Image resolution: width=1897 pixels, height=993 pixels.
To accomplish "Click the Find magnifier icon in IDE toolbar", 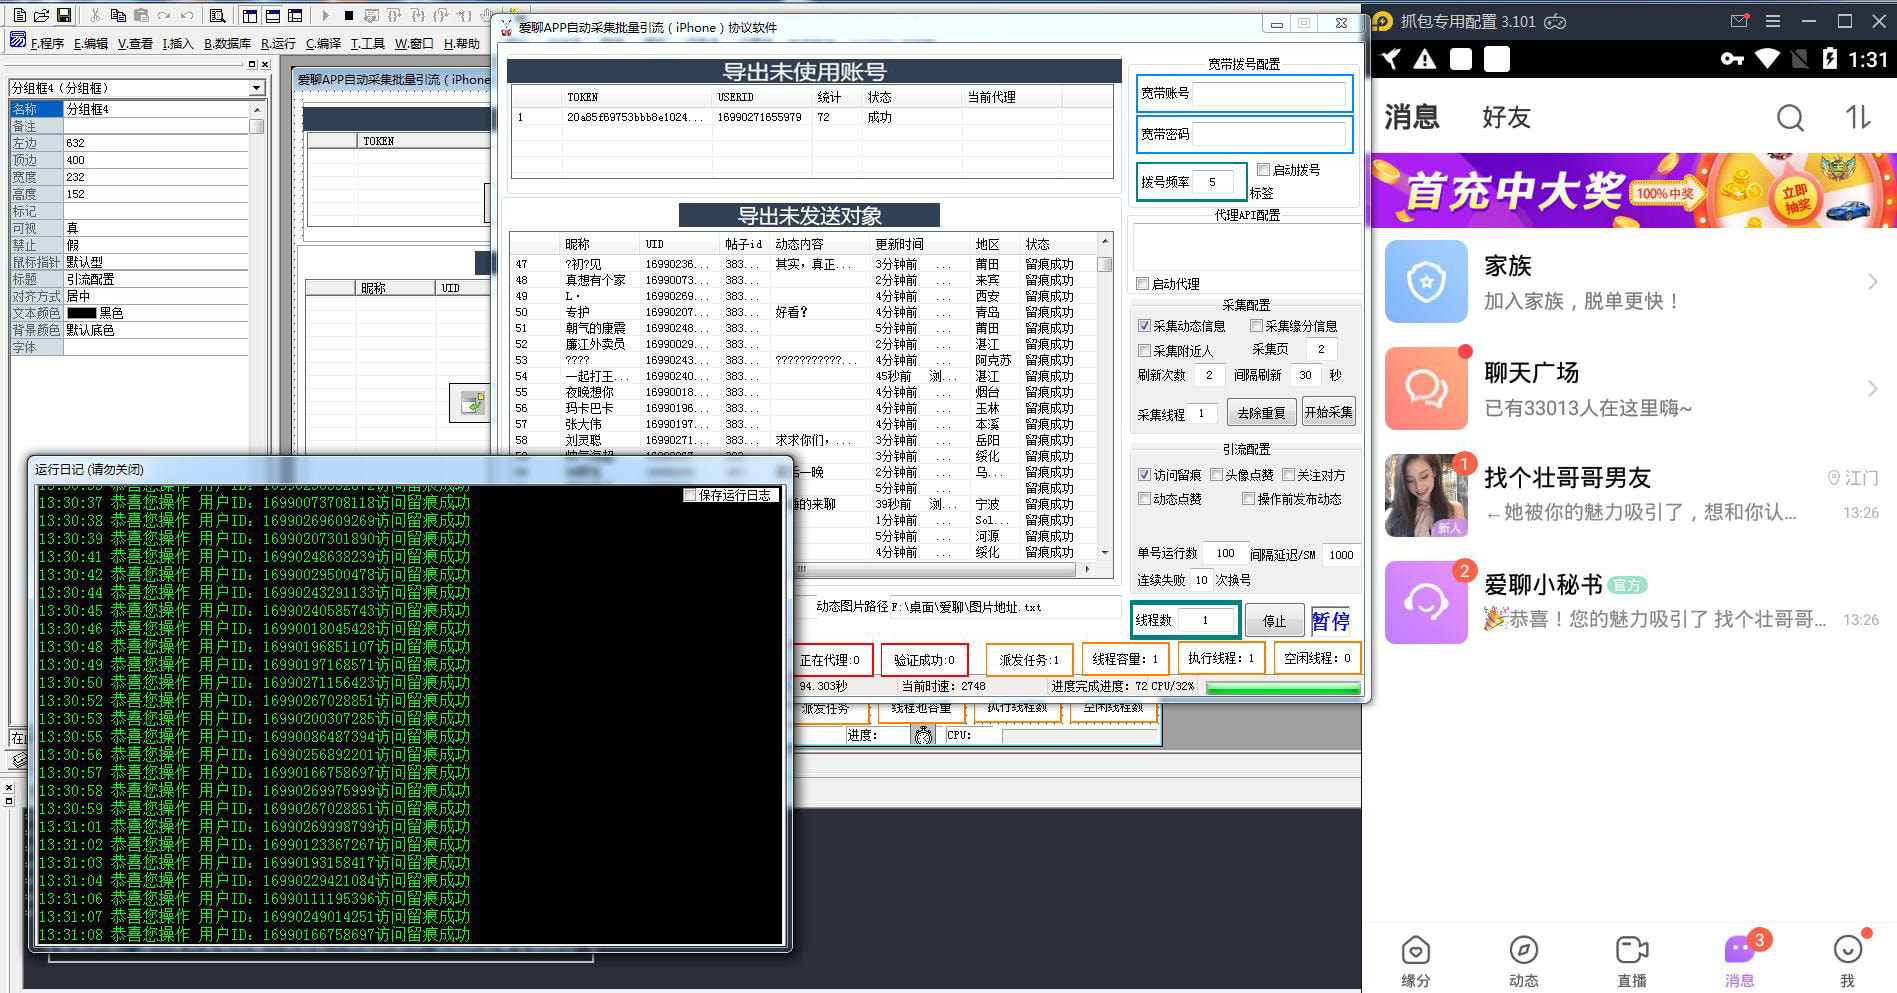I will click(x=217, y=15).
